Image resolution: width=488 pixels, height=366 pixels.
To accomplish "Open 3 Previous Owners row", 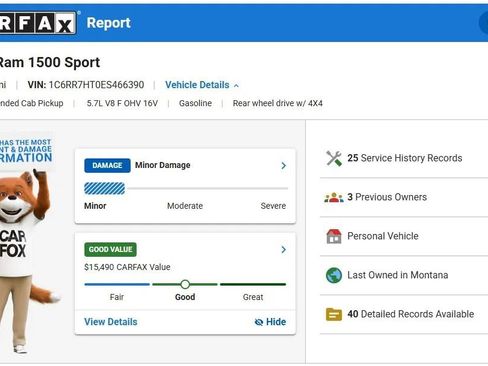I will 404,197.
